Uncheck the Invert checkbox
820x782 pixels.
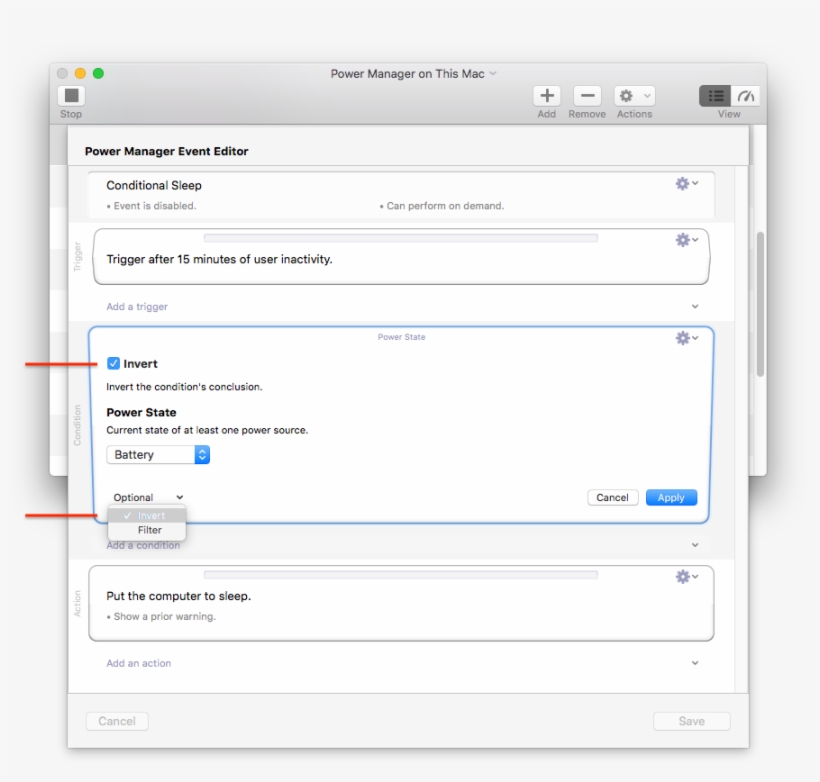(x=113, y=364)
